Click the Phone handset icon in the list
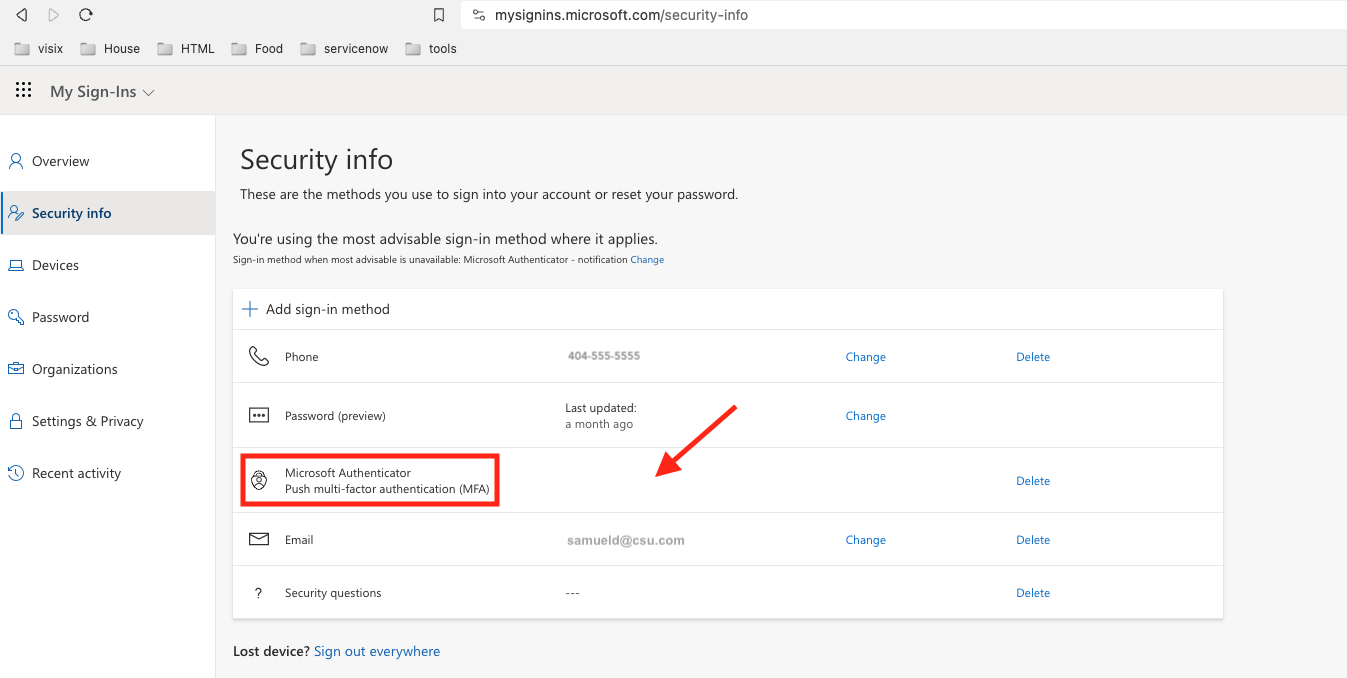Viewport: 1347px width, 678px height. pos(259,356)
